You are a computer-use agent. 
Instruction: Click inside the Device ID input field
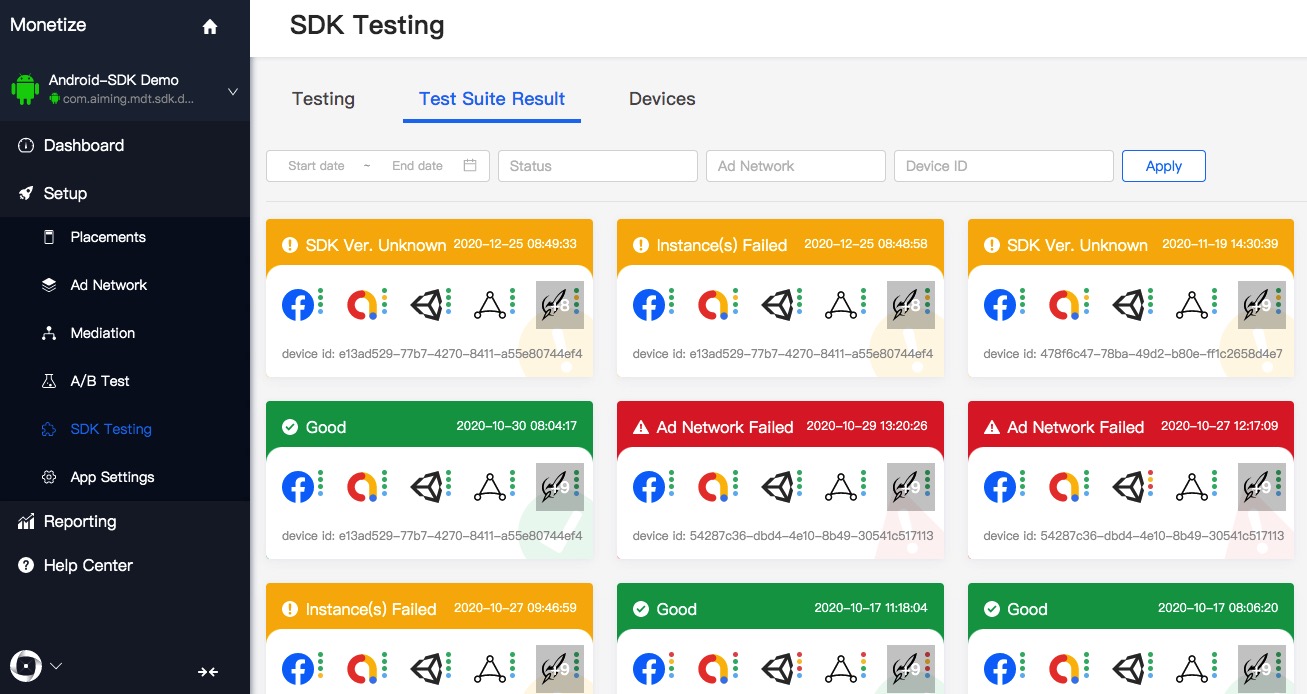point(1003,165)
